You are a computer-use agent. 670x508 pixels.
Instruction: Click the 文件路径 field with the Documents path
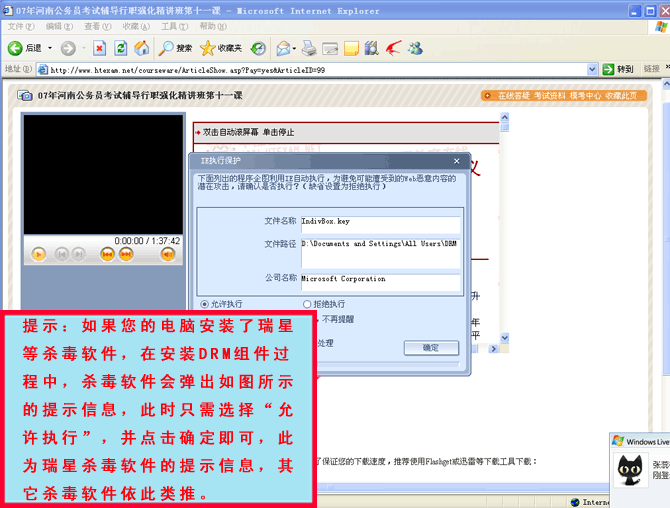380,253
